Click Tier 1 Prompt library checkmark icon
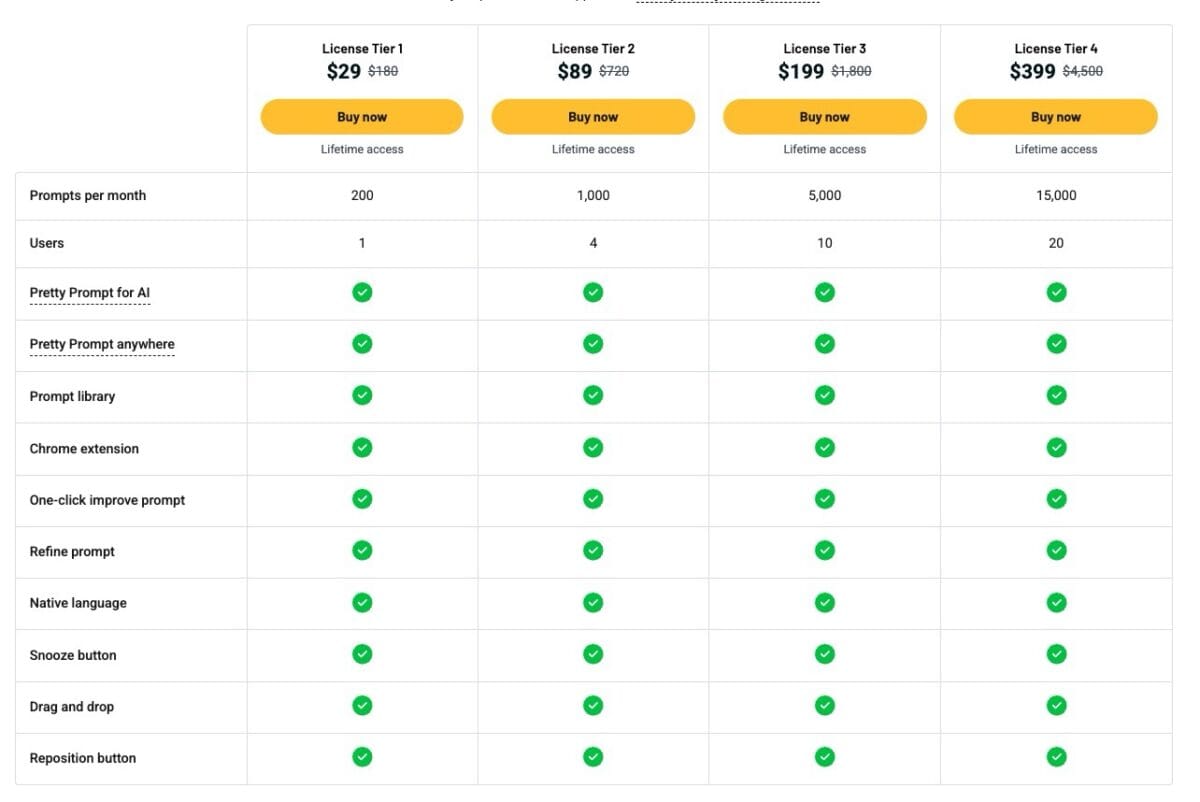This screenshot has height=802, width=1200. tap(362, 395)
